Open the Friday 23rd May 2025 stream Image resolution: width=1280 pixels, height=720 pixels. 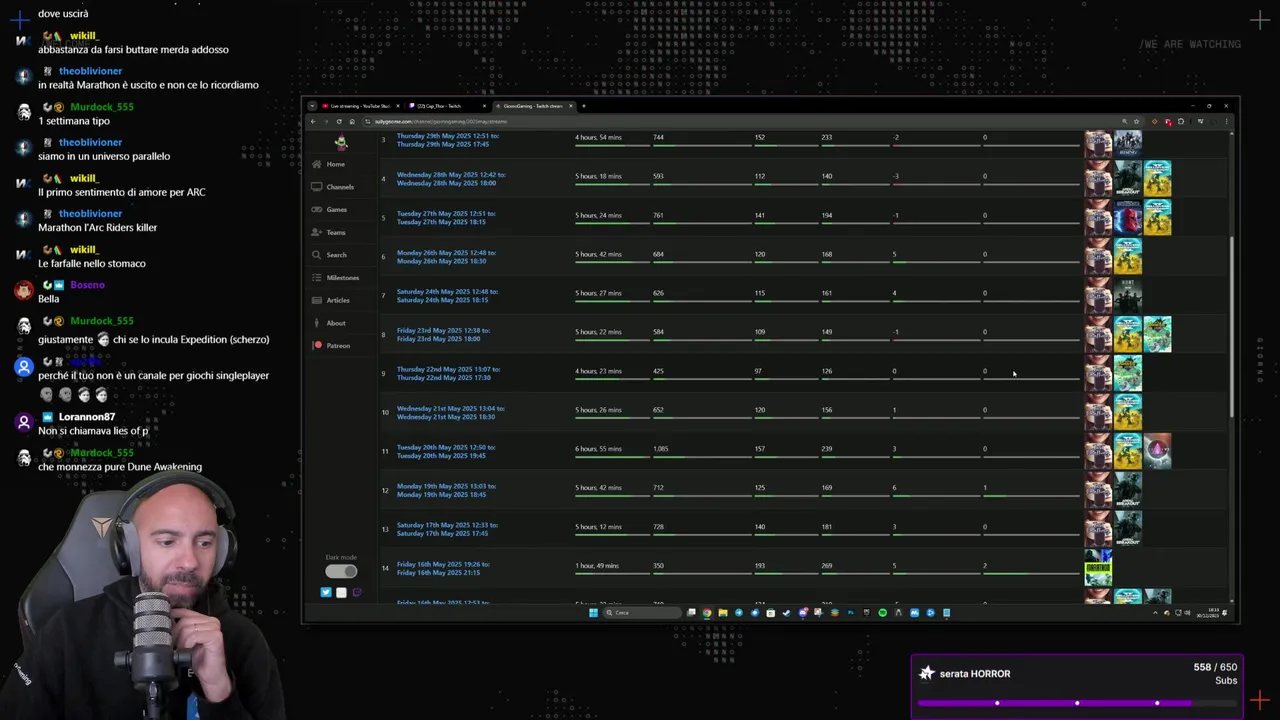[x=443, y=334]
